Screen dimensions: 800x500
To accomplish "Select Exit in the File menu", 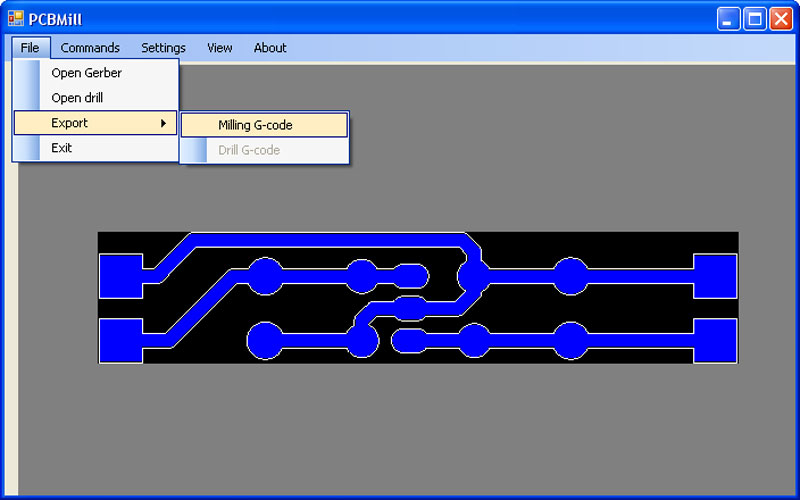I will (95, 148).
